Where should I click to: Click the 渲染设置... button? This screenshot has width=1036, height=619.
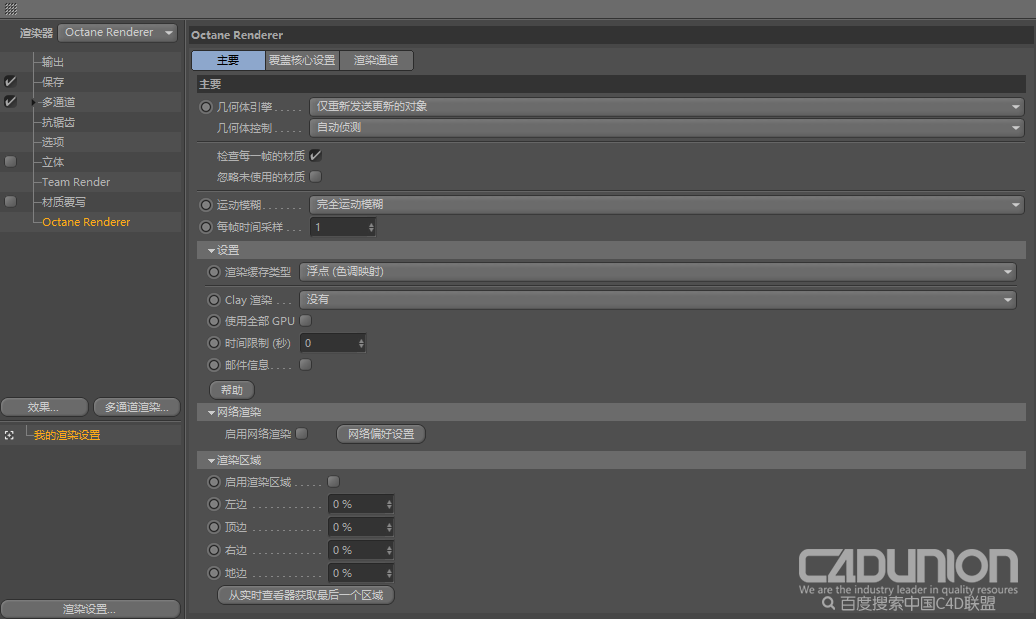[90, 608]
